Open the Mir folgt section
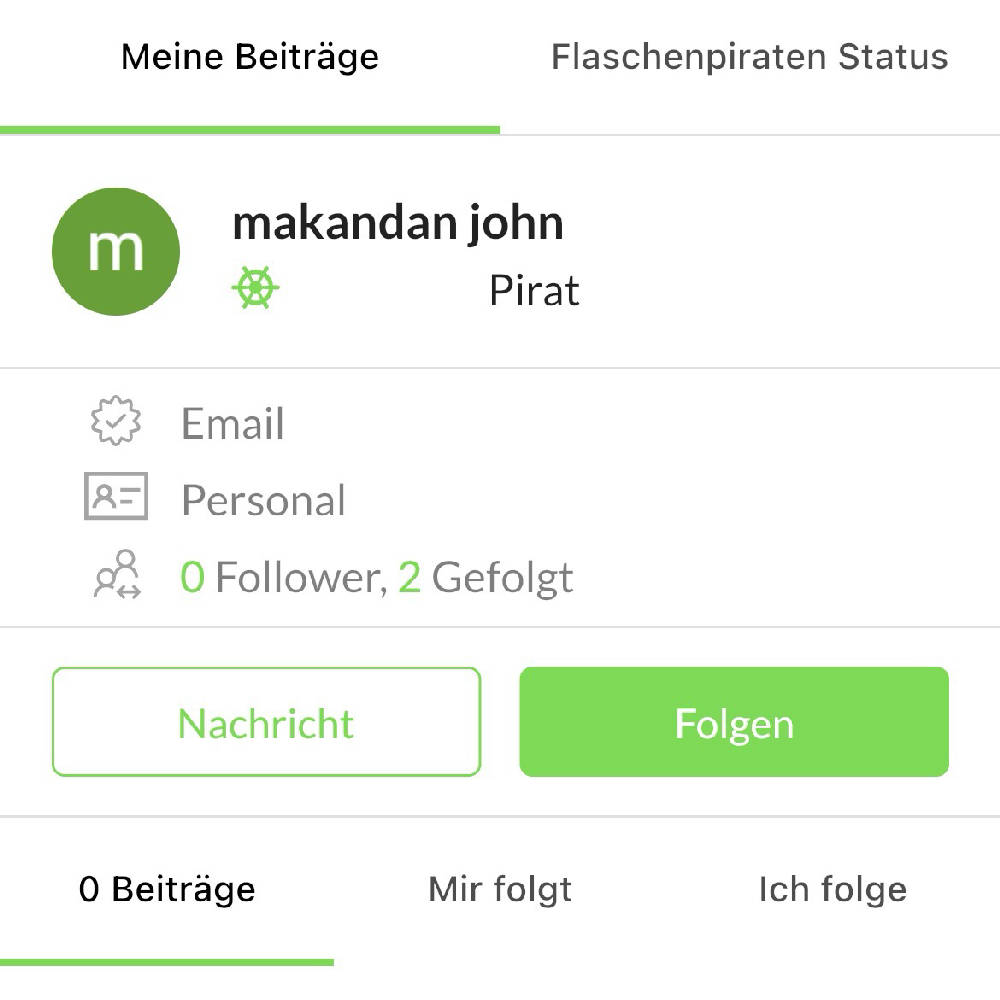This screenshot has width=1000, height=1000. [498, 887]
